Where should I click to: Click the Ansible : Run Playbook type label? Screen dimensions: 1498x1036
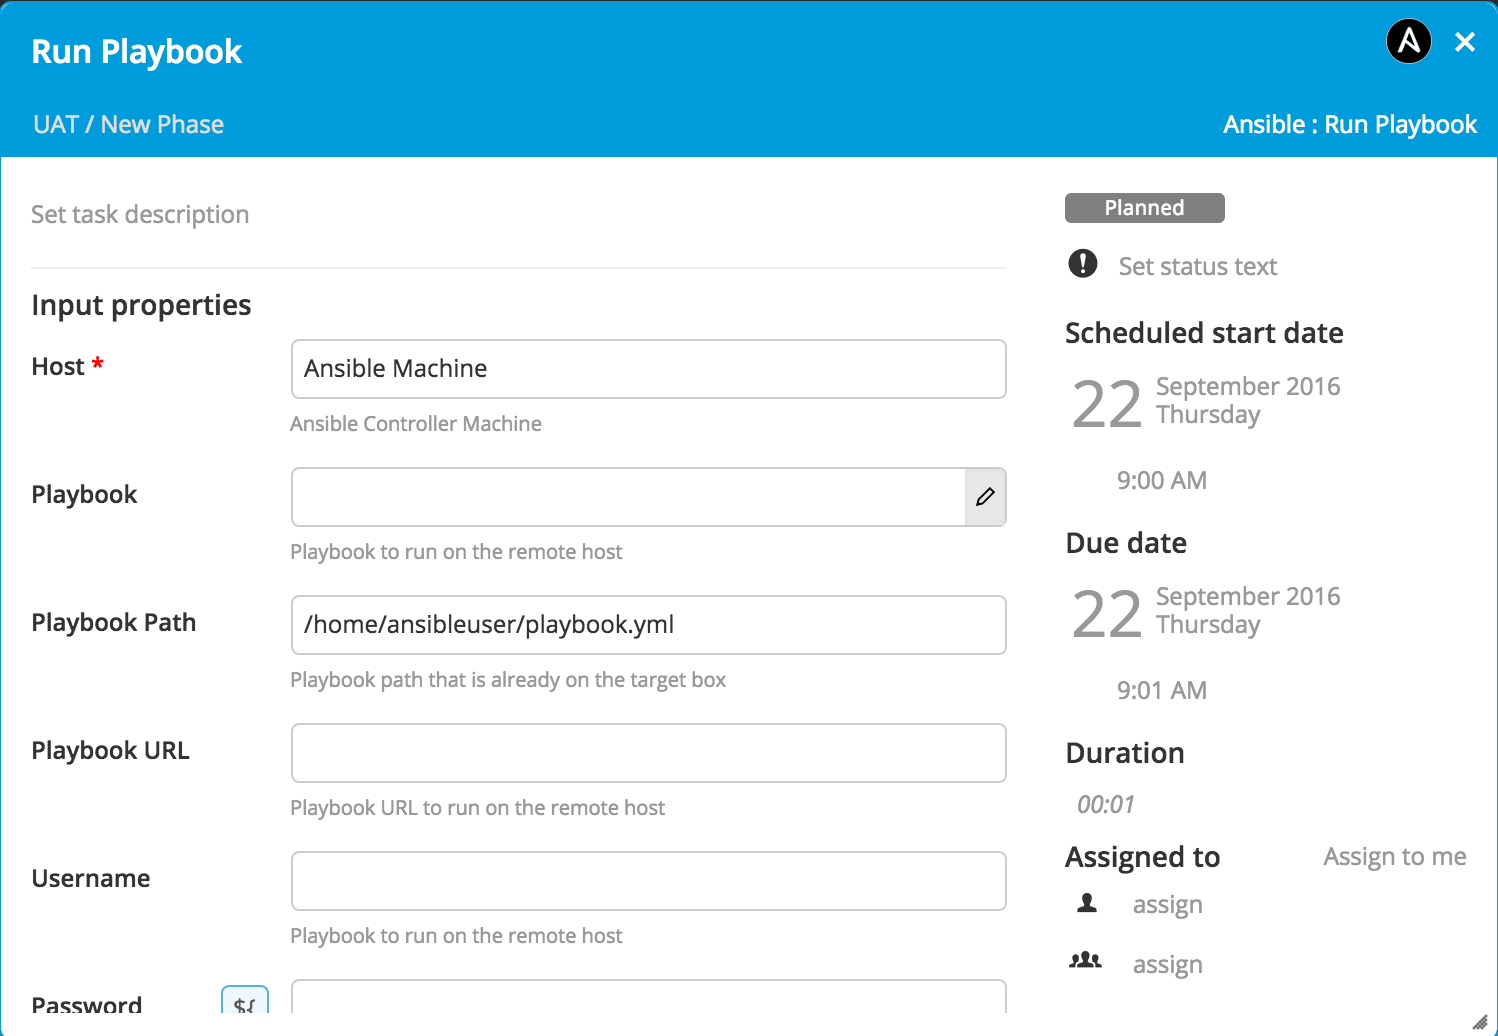point(1350,125)
